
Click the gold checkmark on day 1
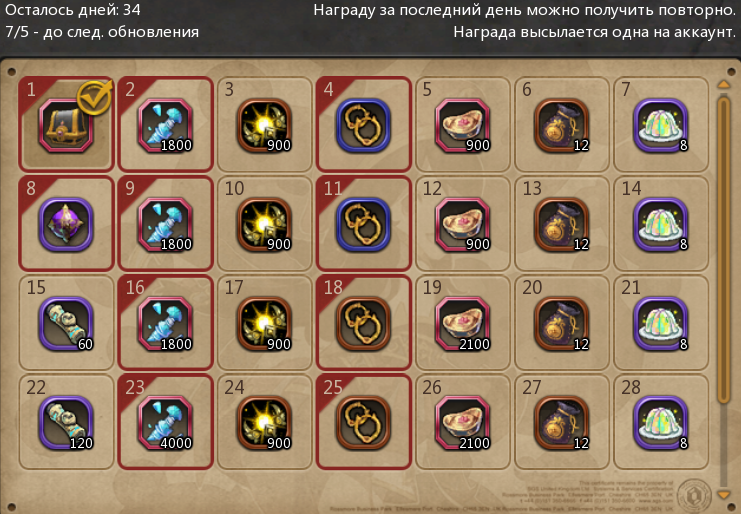tap(95, 97)
